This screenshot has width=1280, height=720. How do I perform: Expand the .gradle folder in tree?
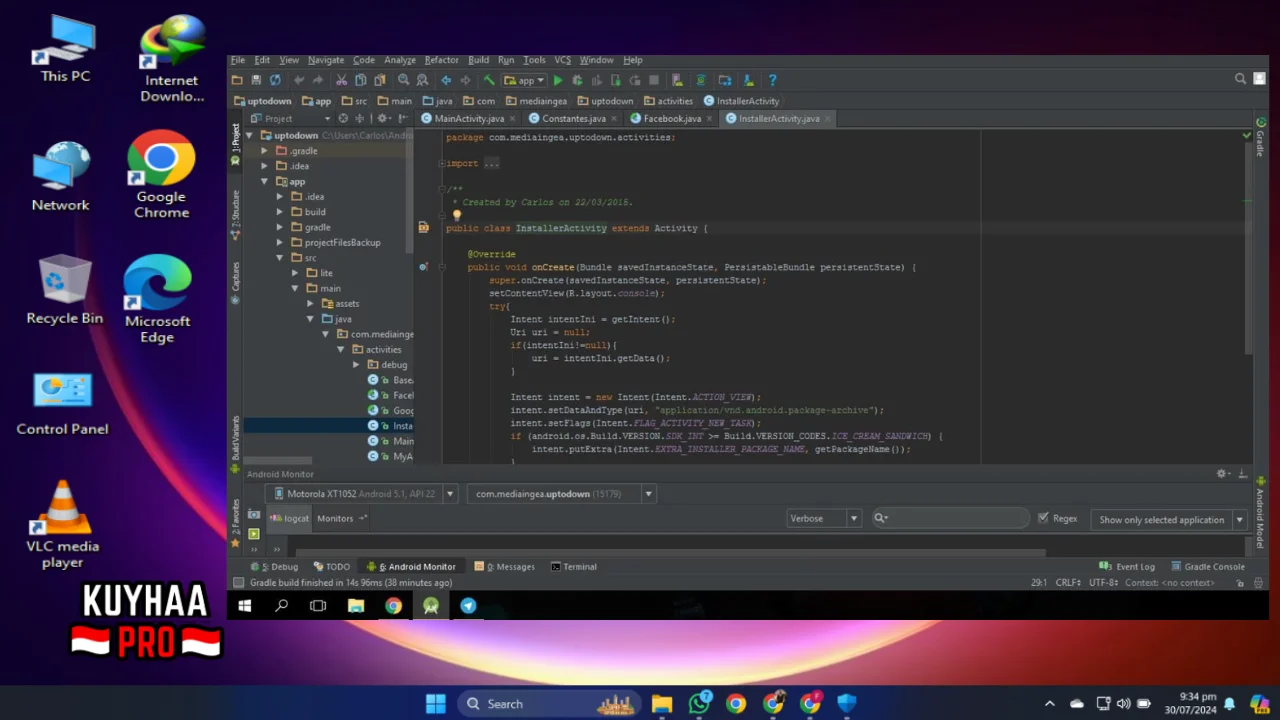(x=265, y=151)
